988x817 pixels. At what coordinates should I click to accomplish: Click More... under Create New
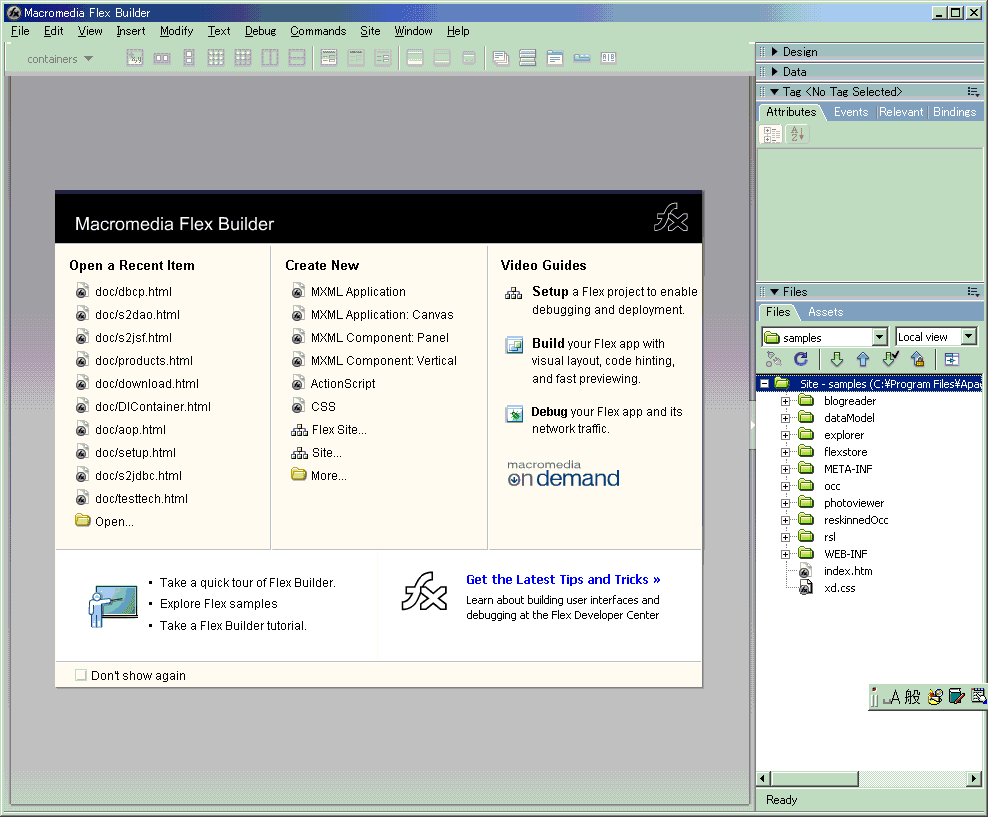[x=328, y=476]
